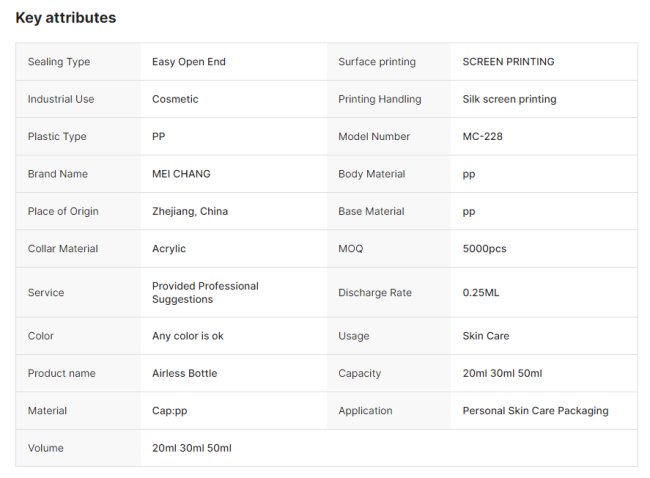Click the Industrial Use label

[61, 99]
